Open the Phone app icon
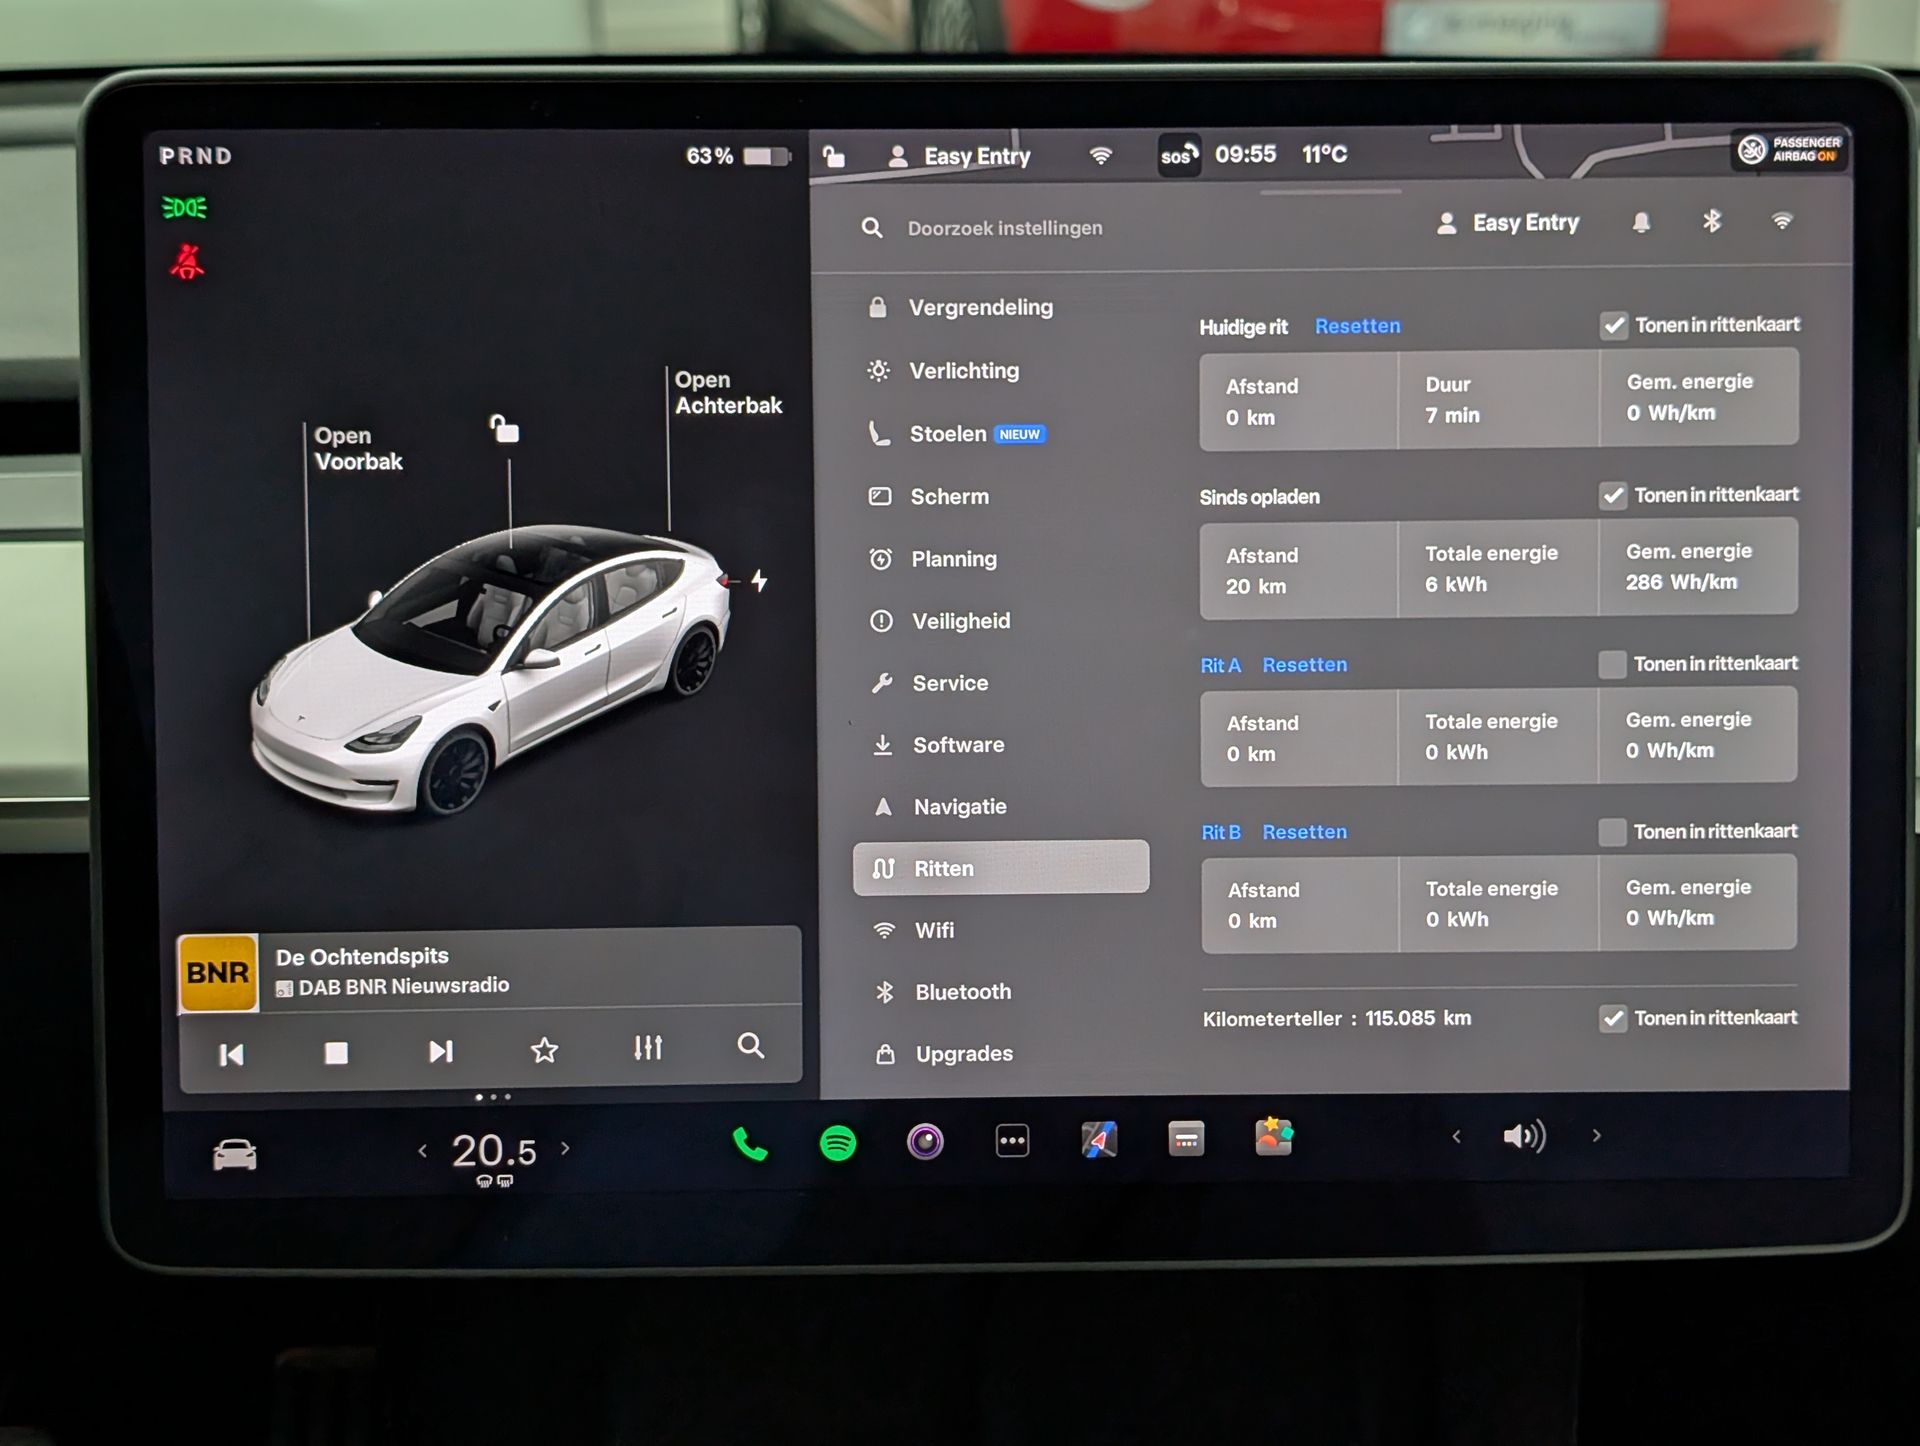This screenshot has width=1920, height=1446. point(750,1143)
